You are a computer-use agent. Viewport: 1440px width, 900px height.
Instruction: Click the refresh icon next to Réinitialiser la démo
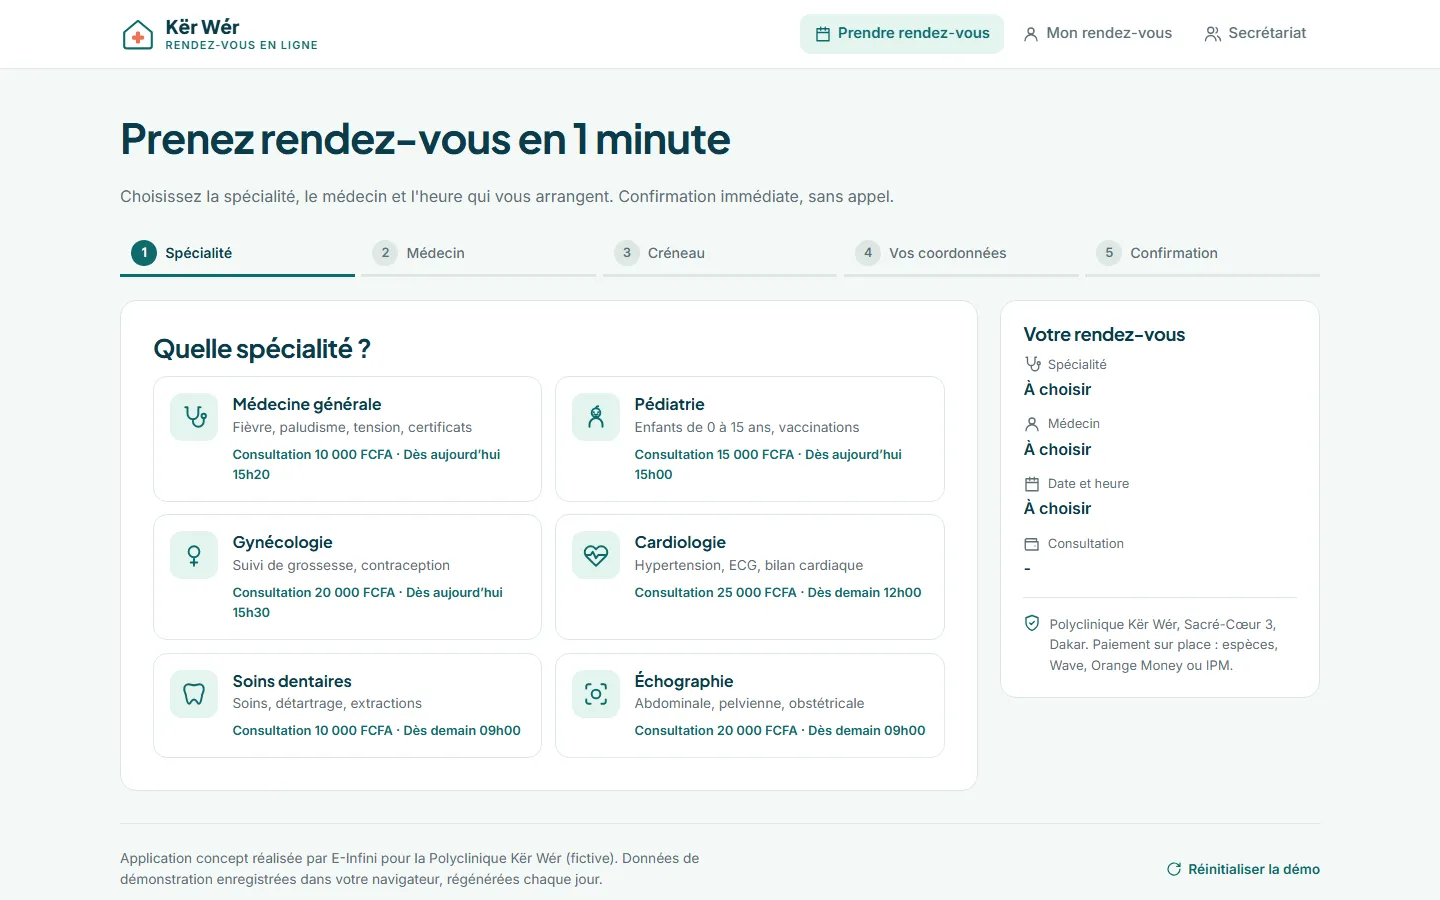click(x=1174, y=869)
